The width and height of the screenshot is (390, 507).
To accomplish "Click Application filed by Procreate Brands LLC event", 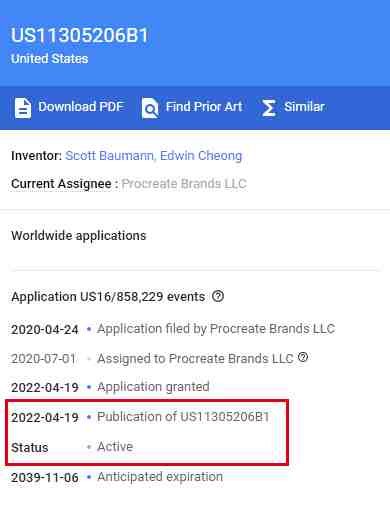I will point(216,329).
